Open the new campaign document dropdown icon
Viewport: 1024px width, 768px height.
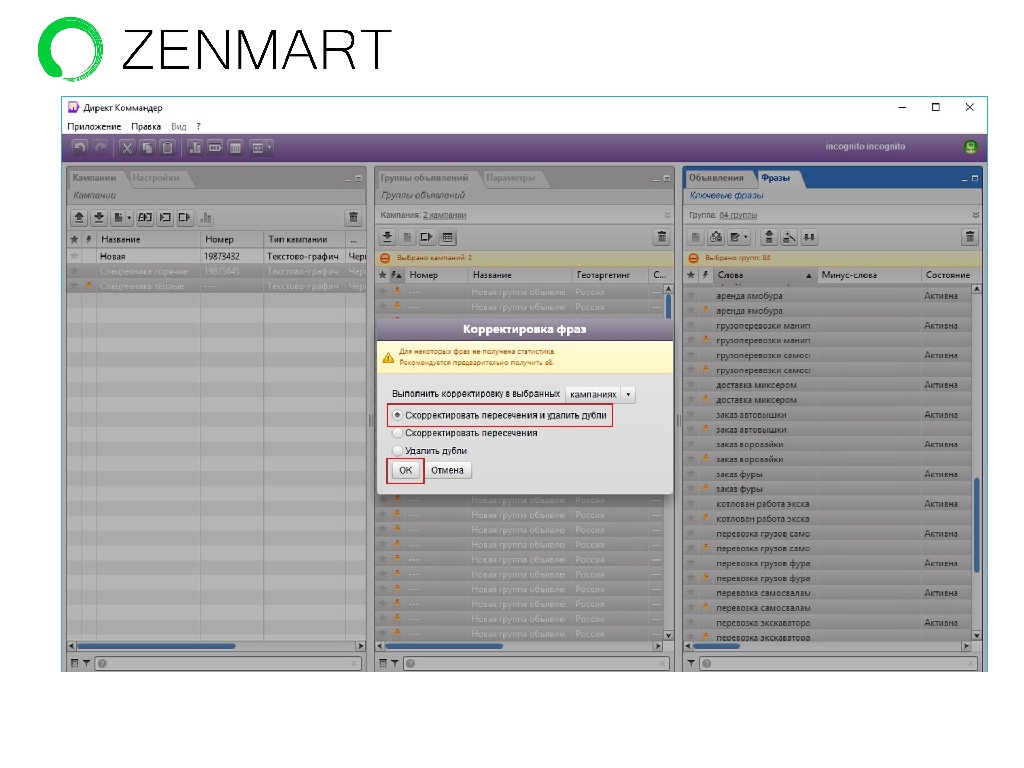122,217
